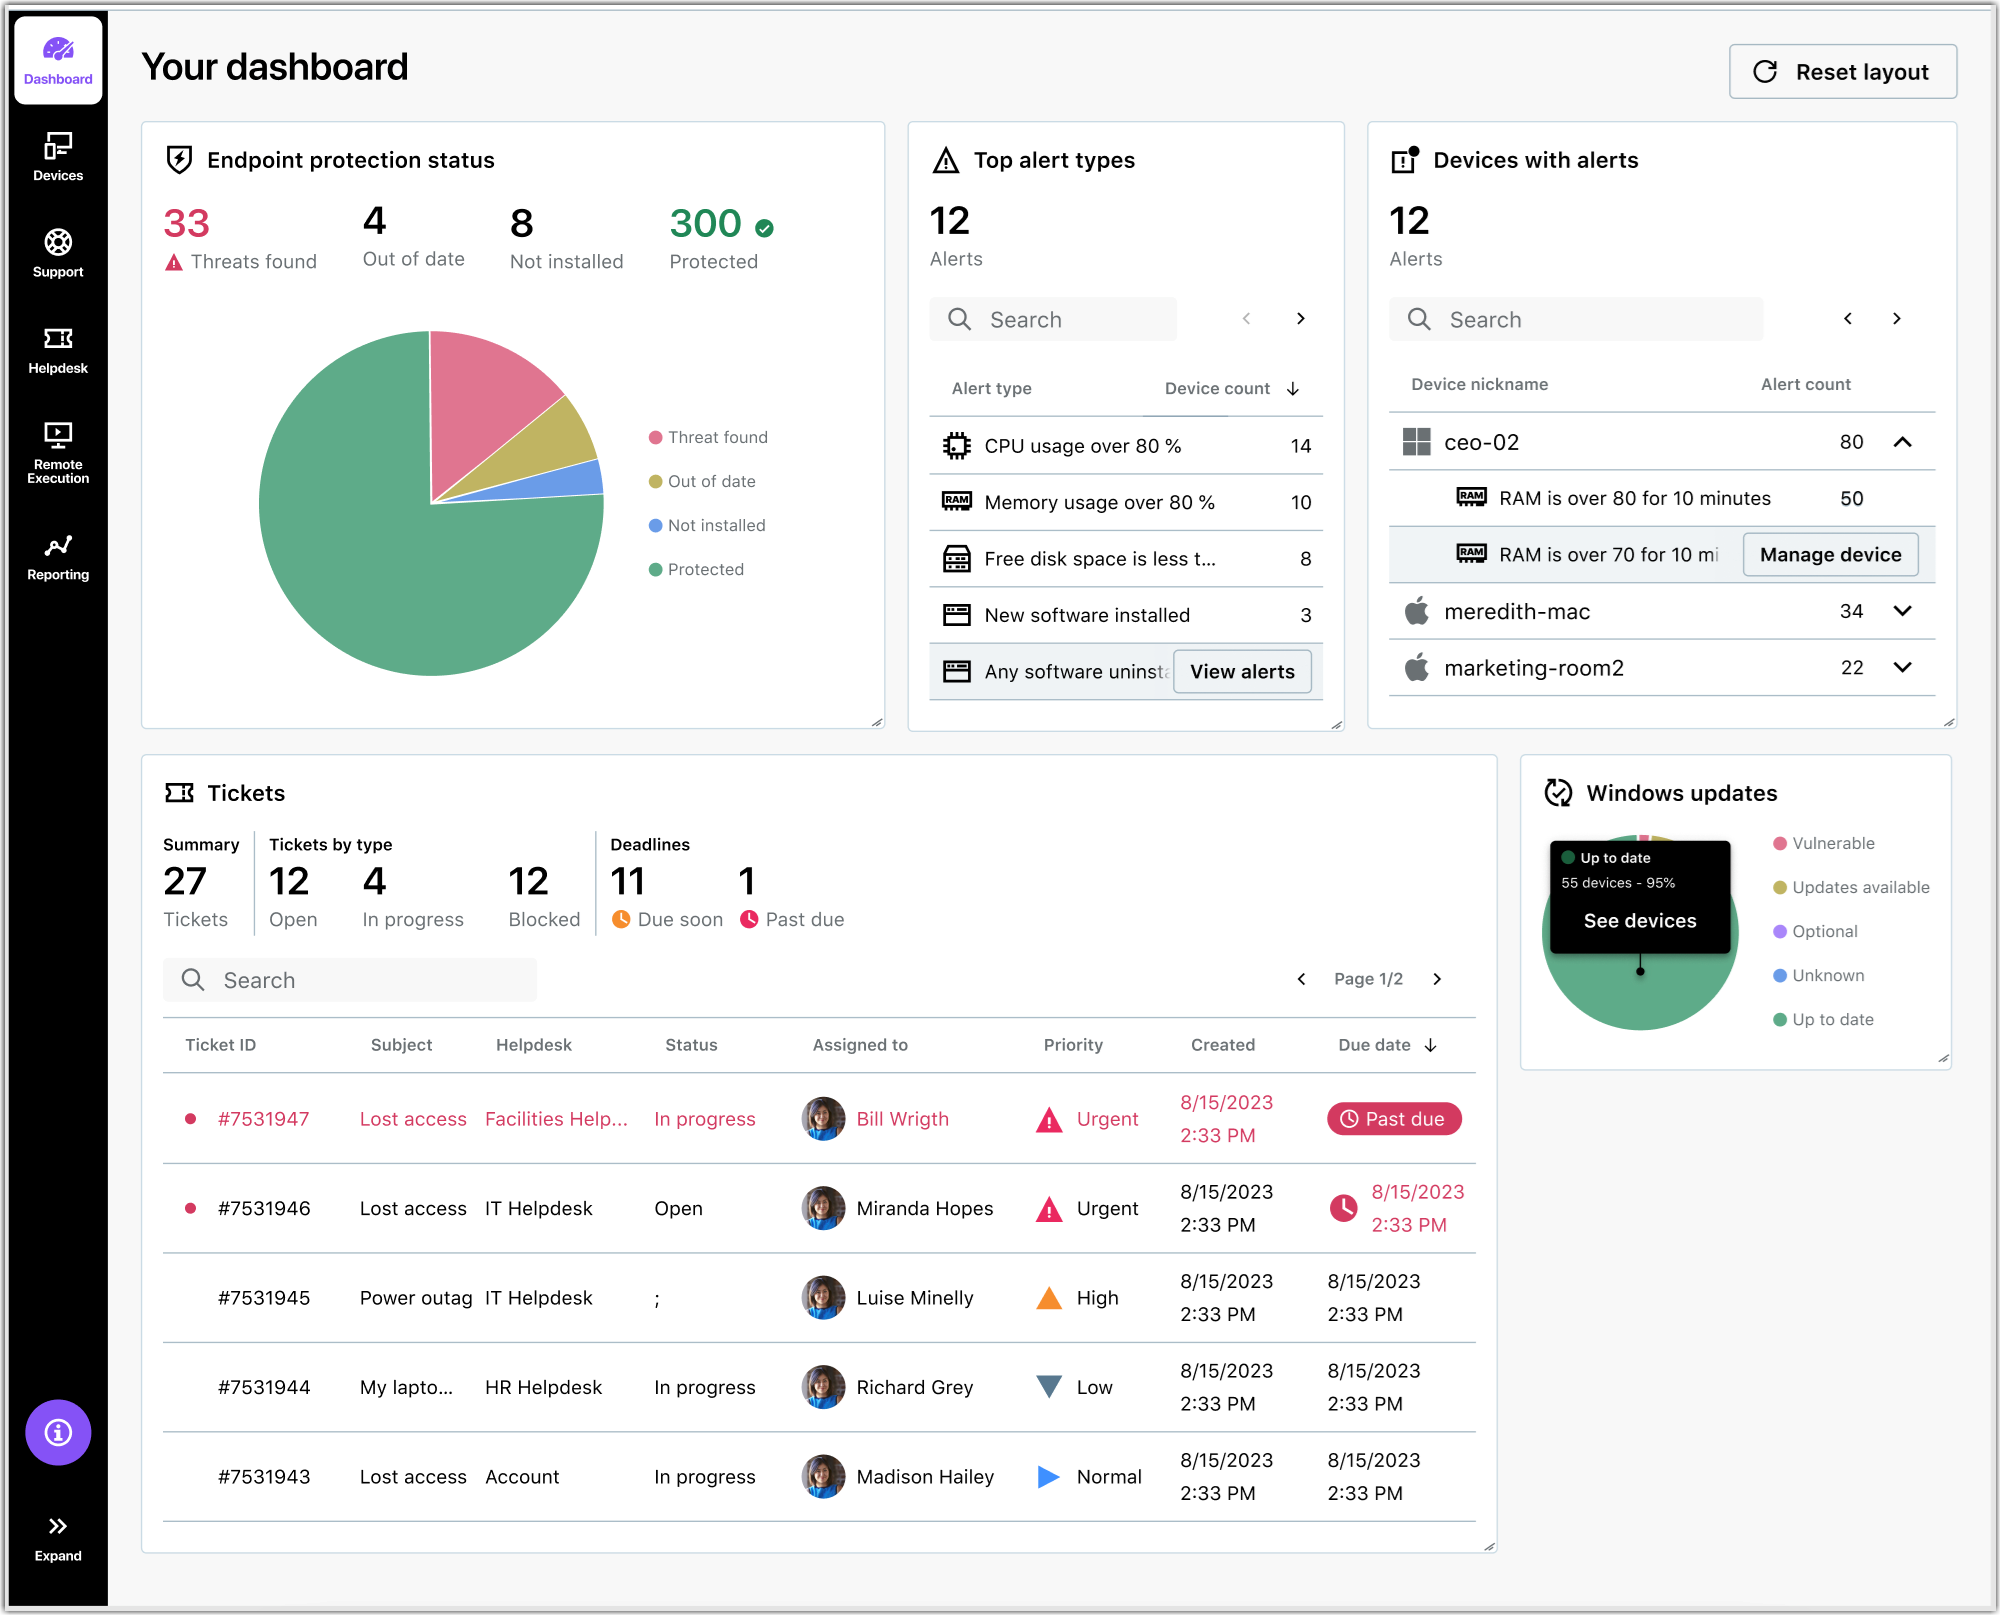The width and height of the screenshot is (2001, 1616).
Task: Click the purple info help icon
Action: (58, 1432)
